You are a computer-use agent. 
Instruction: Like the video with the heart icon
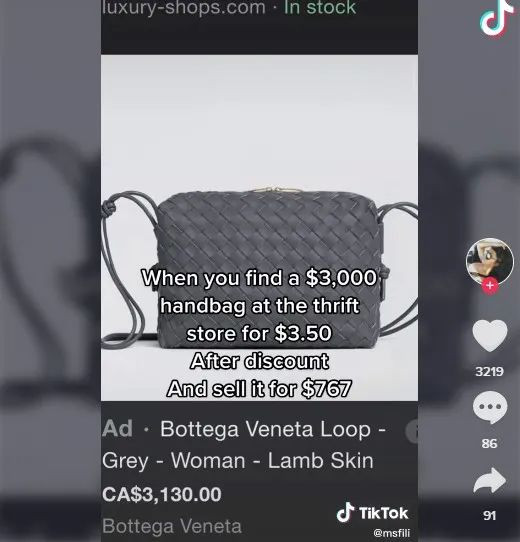[x=490, y=336]
